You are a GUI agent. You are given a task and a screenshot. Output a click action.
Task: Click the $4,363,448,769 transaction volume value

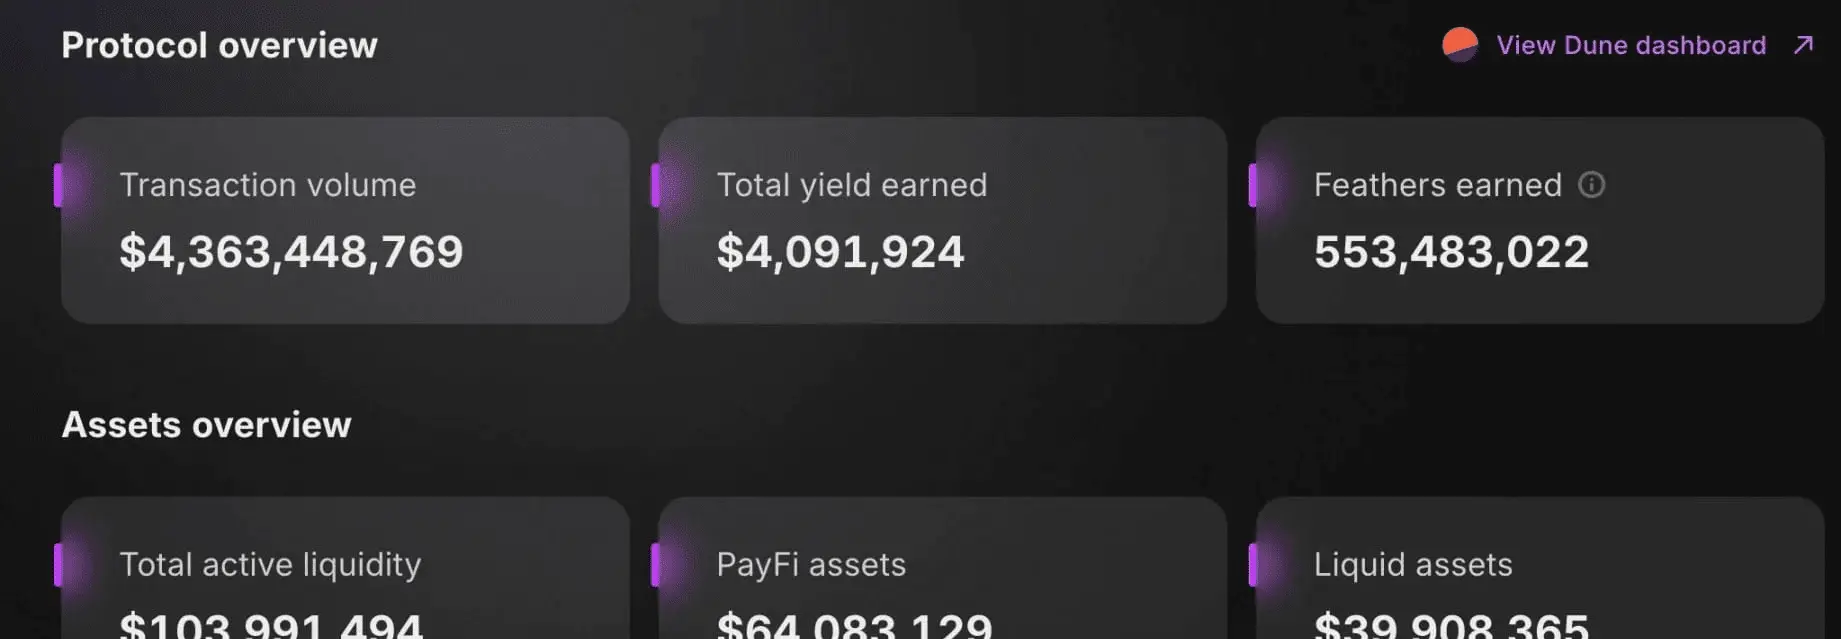tap(291, 252)
